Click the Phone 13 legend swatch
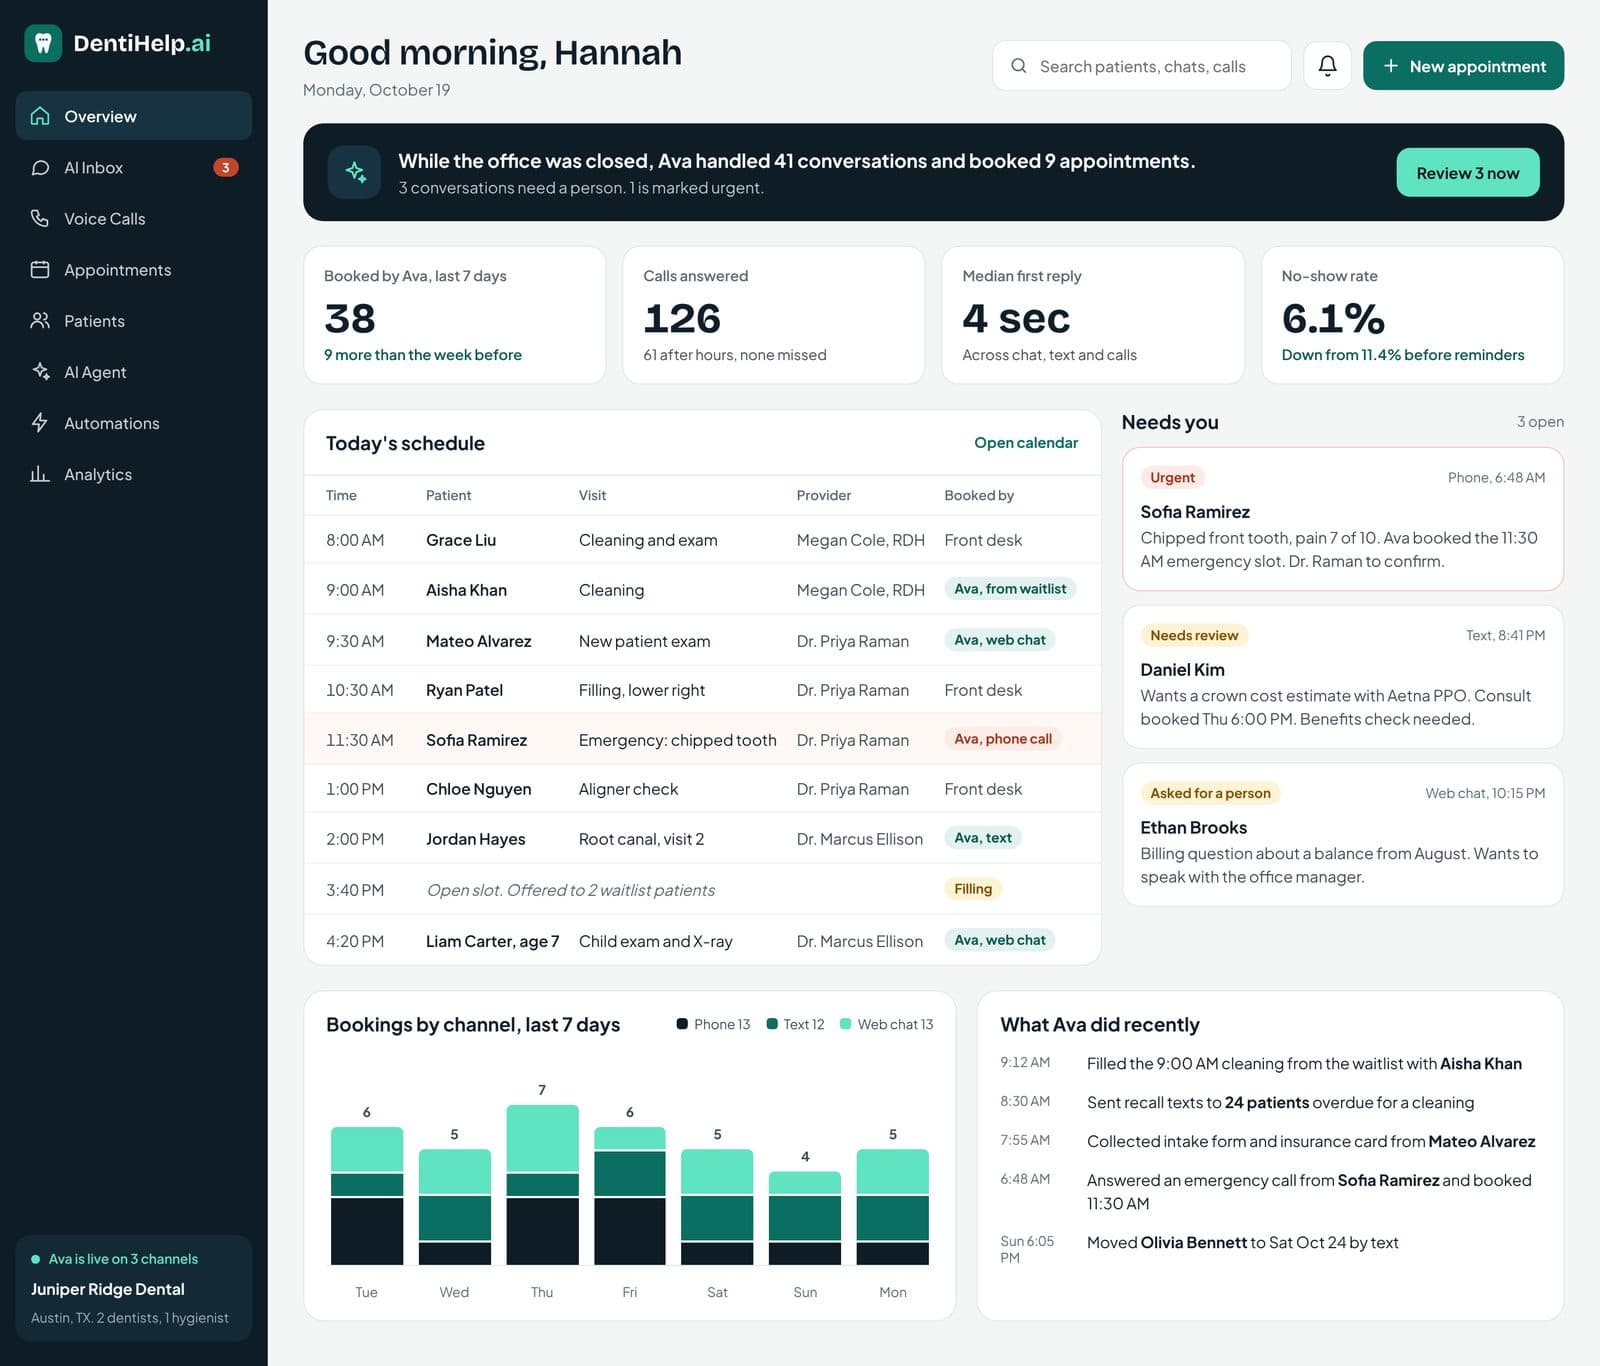 (682, 1024)
